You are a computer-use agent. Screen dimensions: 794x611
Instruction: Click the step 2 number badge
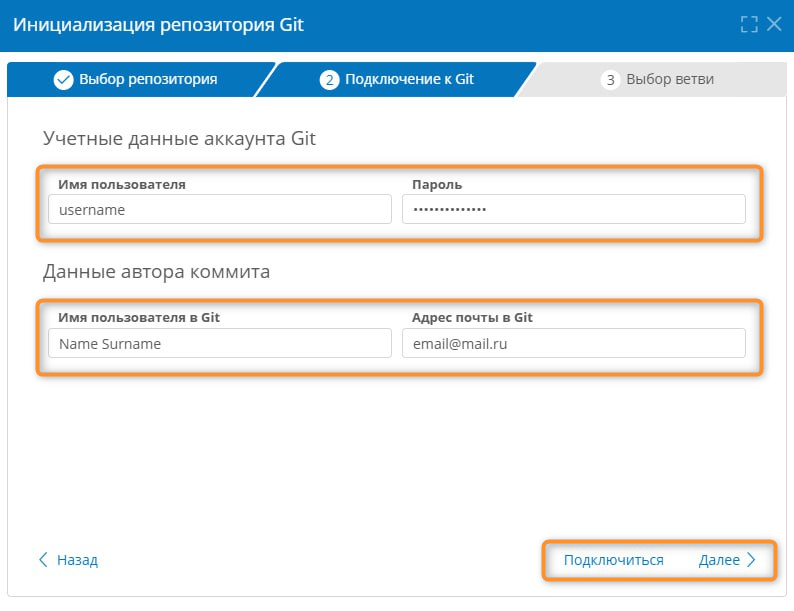[329, 80]
